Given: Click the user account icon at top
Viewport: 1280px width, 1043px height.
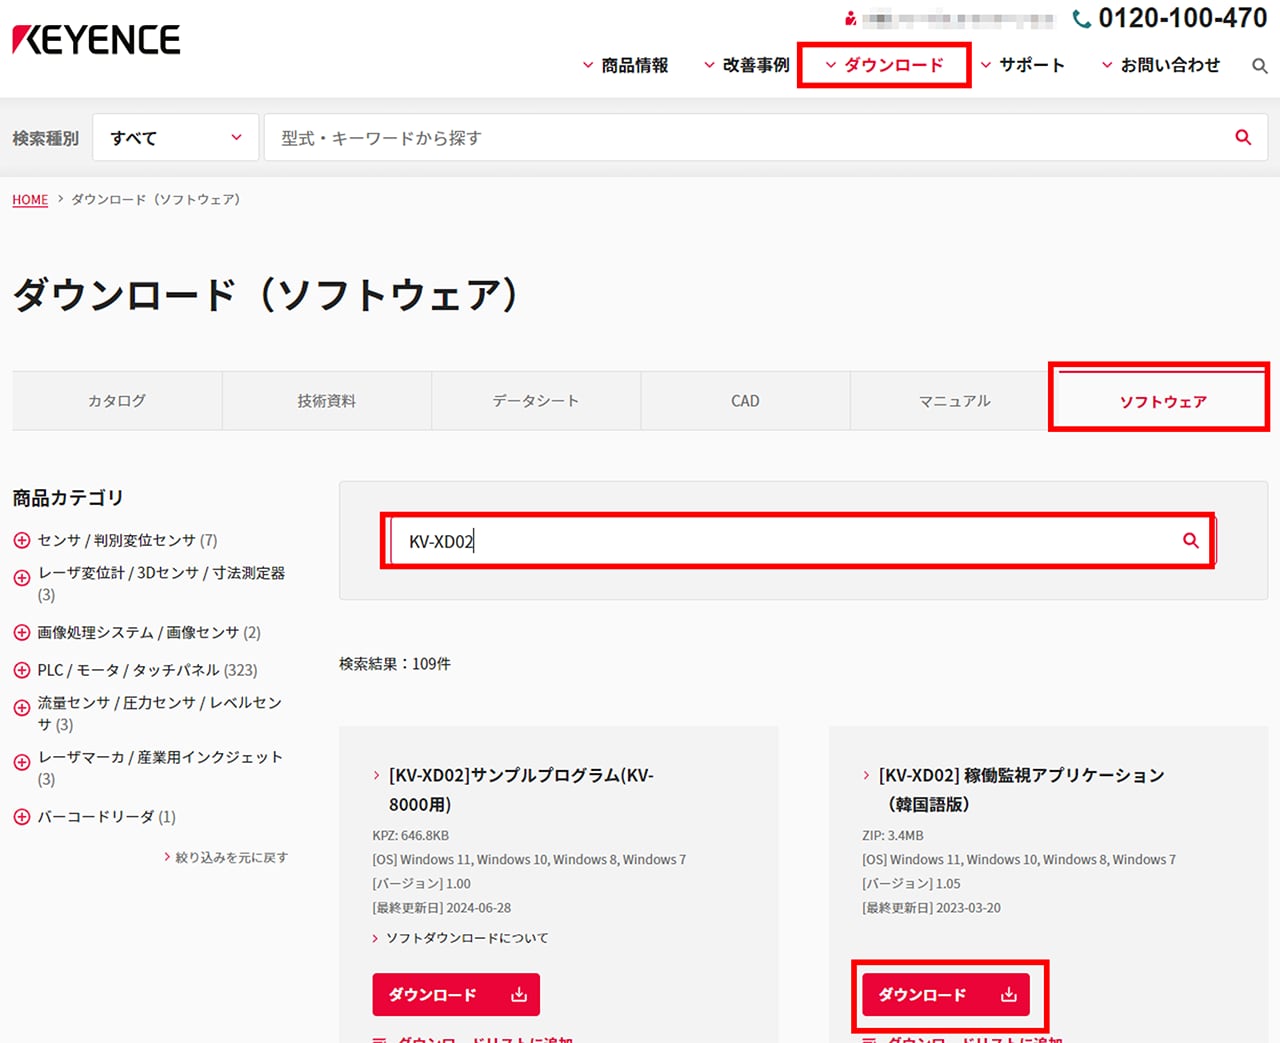Looking at the screenshot, I should pyautogui.click(x=850, y=19).
